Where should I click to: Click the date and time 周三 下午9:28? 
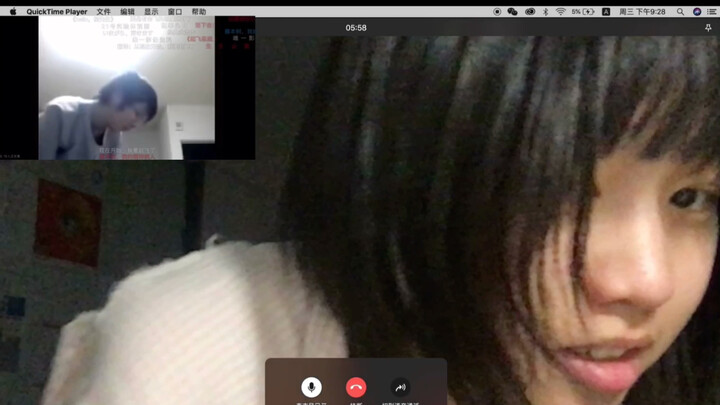click(642, 11)
